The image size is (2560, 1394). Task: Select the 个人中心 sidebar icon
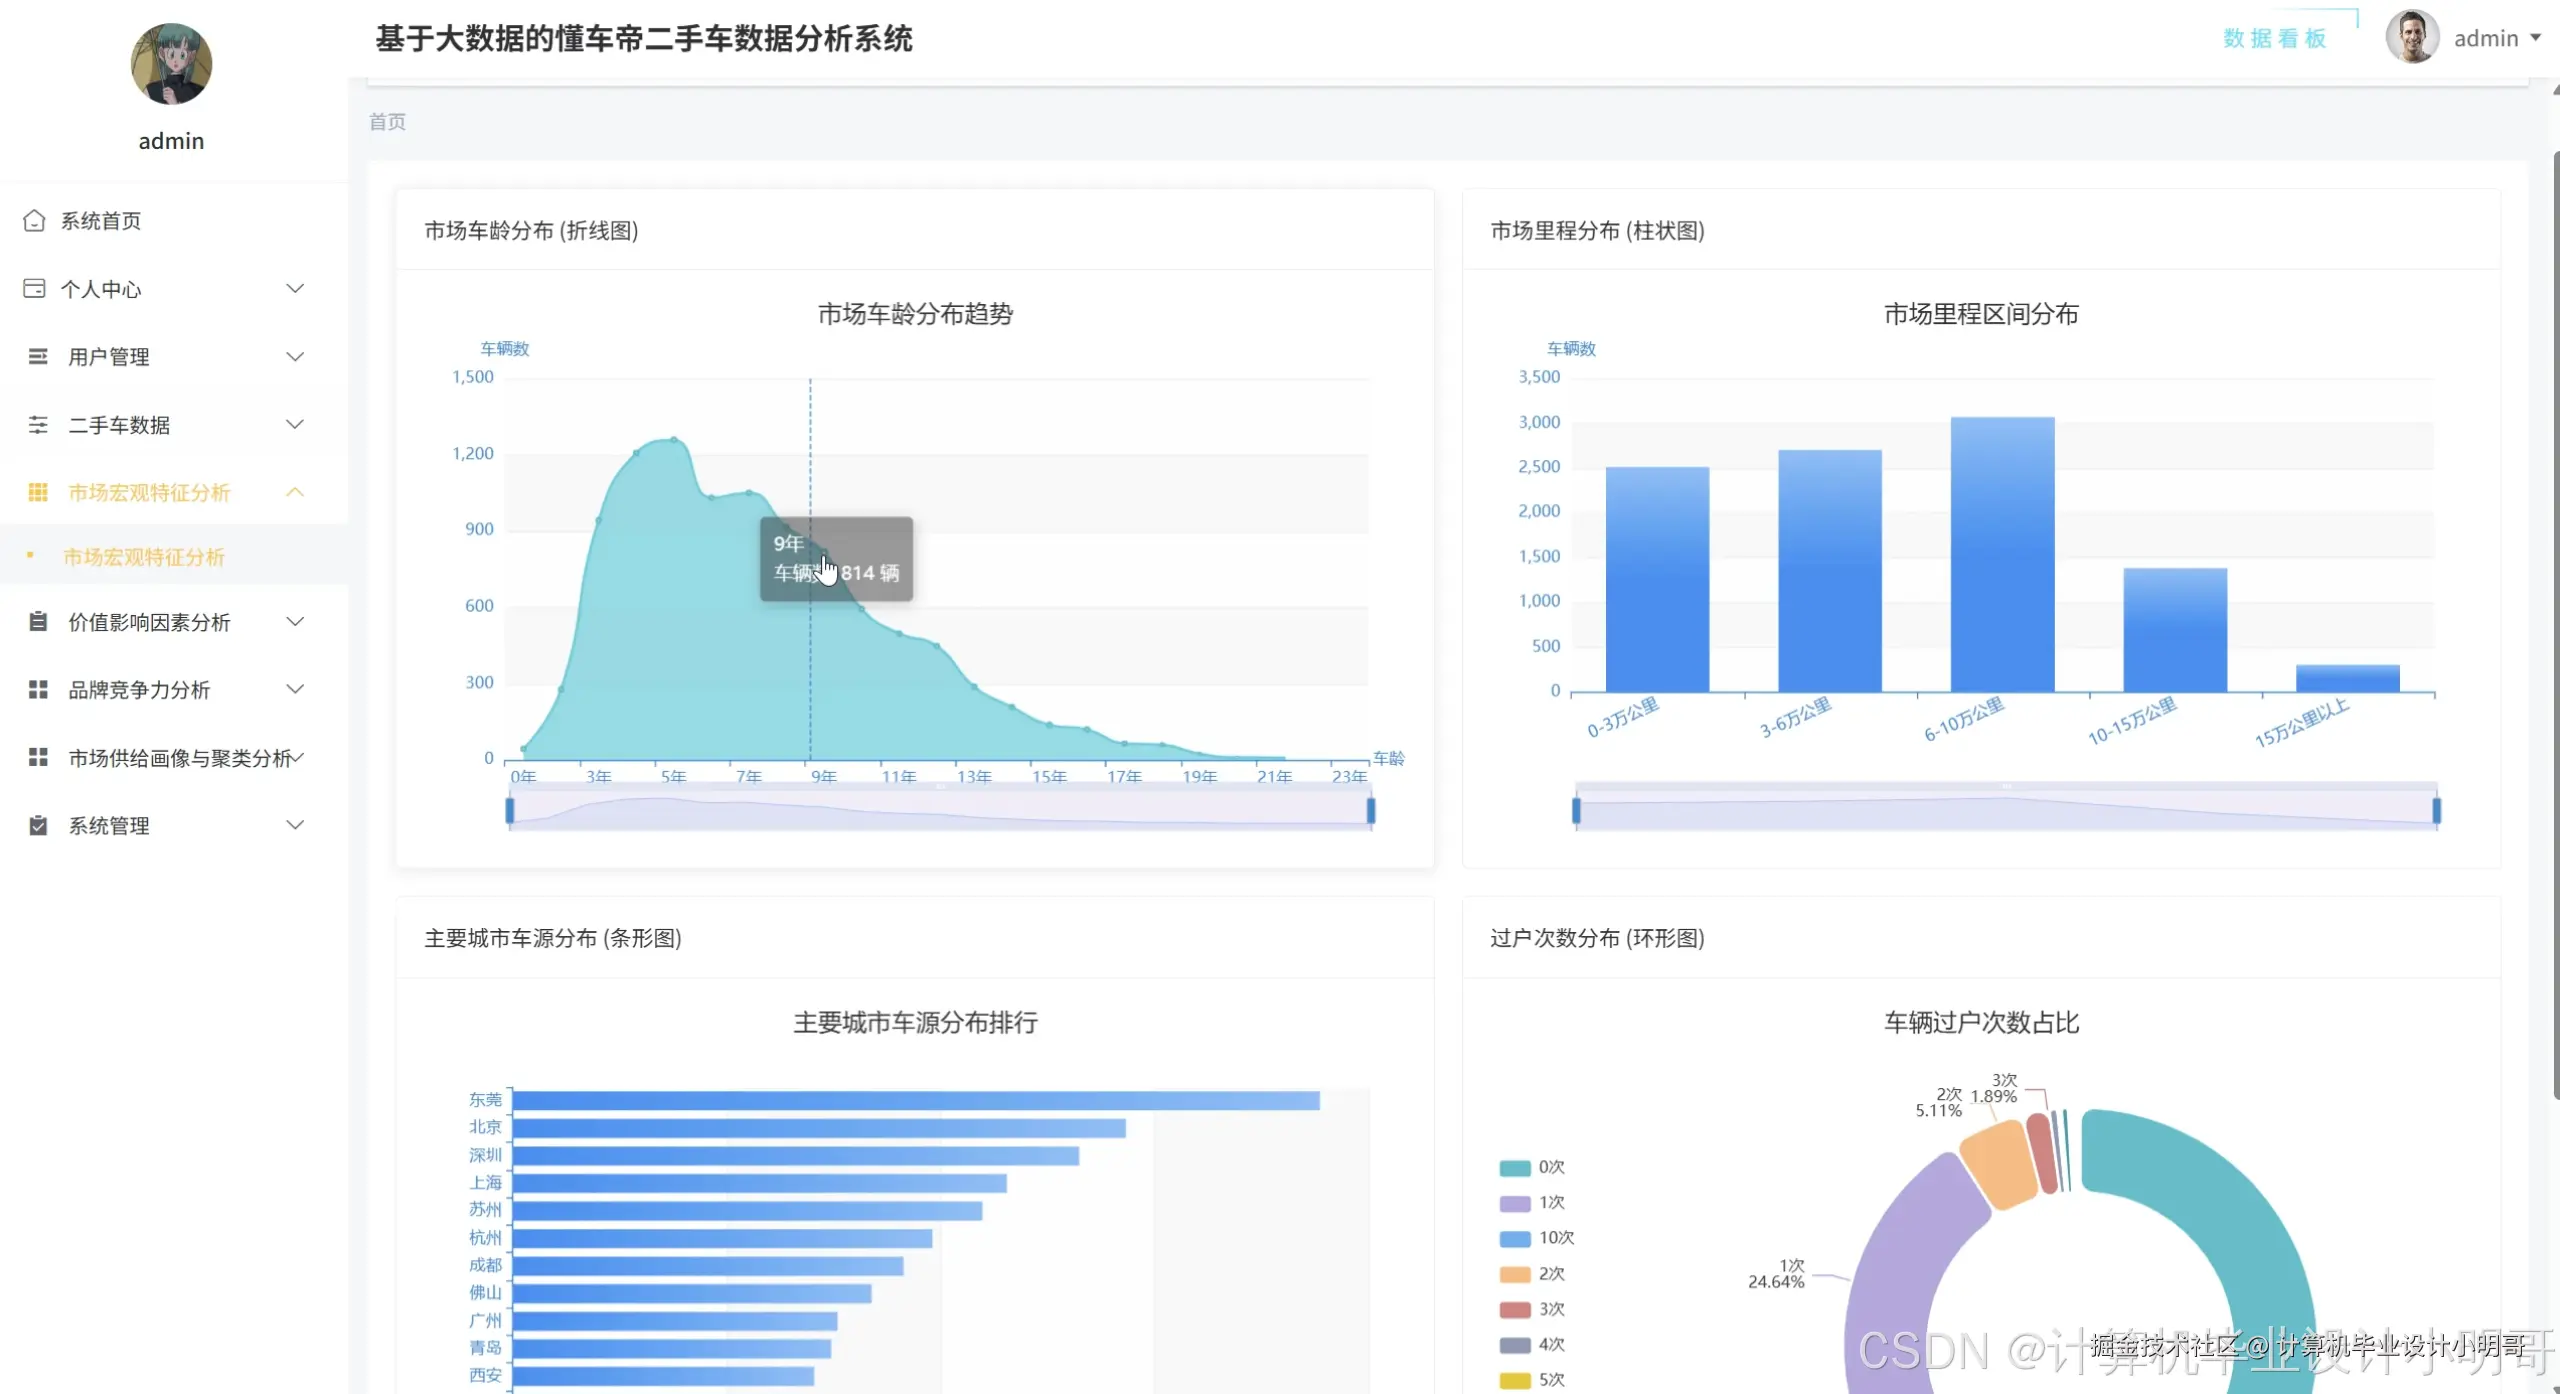pos(35,288)
